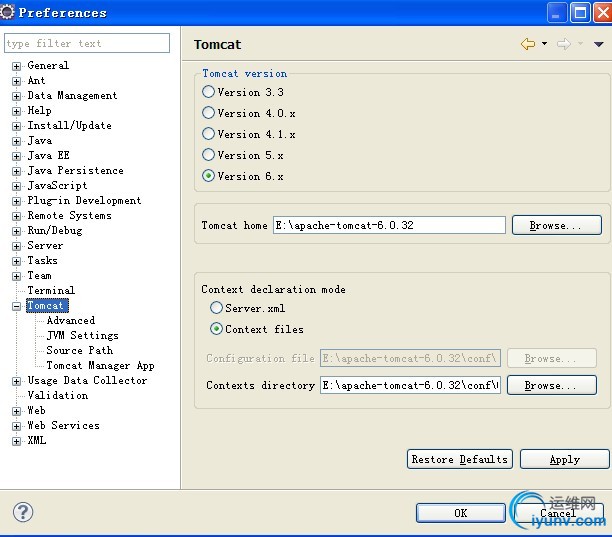The height and width of the screenshot is (537, 612).
Task: Select the Web preferences item
Action: [x=37, y=410]
